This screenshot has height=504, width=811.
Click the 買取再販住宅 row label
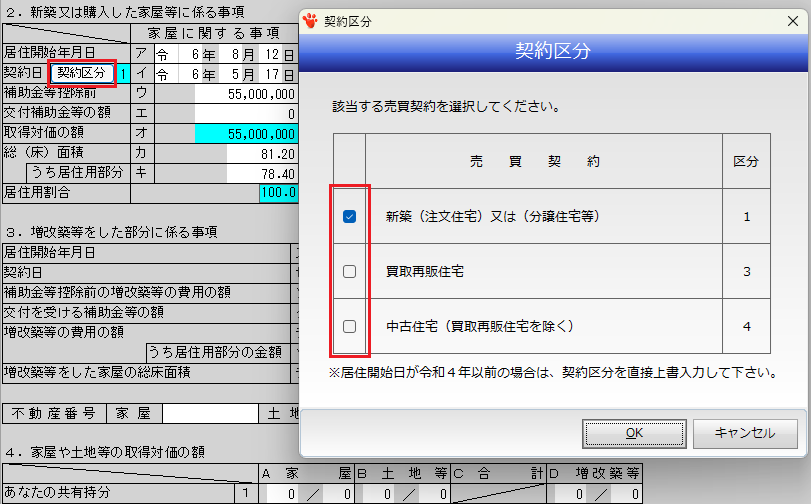425,271
